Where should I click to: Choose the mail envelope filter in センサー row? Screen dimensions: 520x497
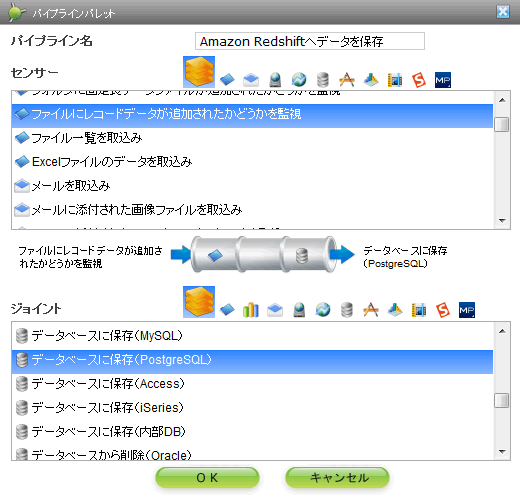click(x=251, y=80)
